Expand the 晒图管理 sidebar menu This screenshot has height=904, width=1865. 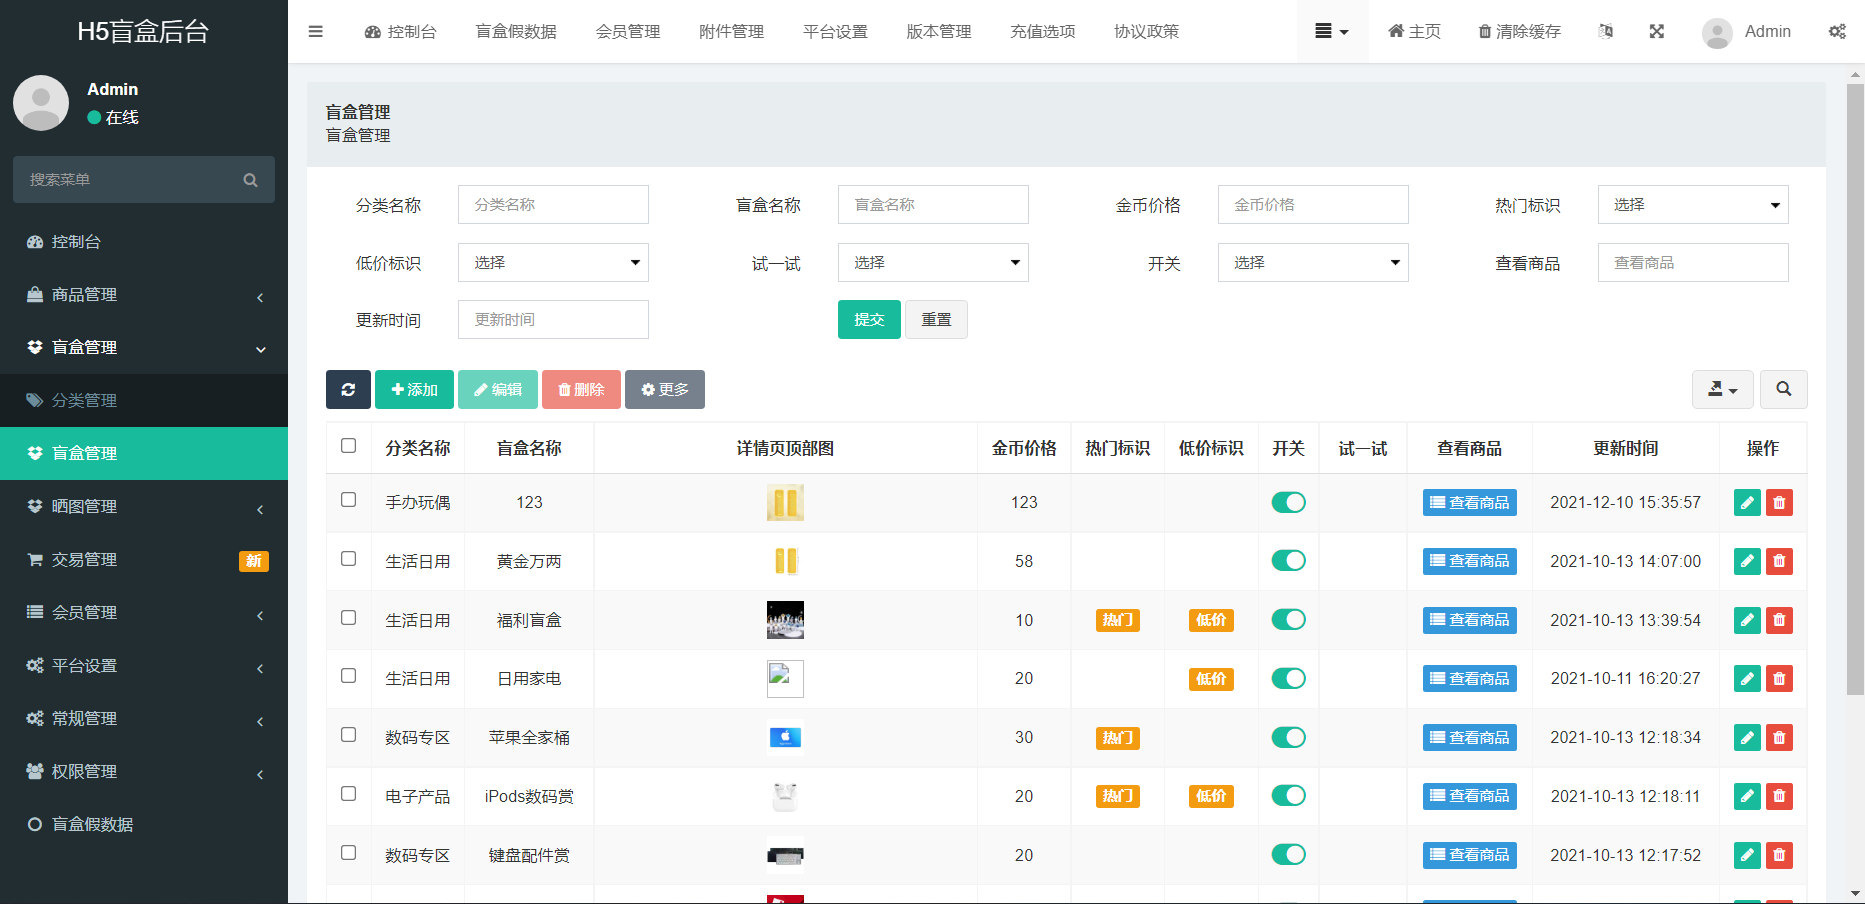click(x=144, y=507)
